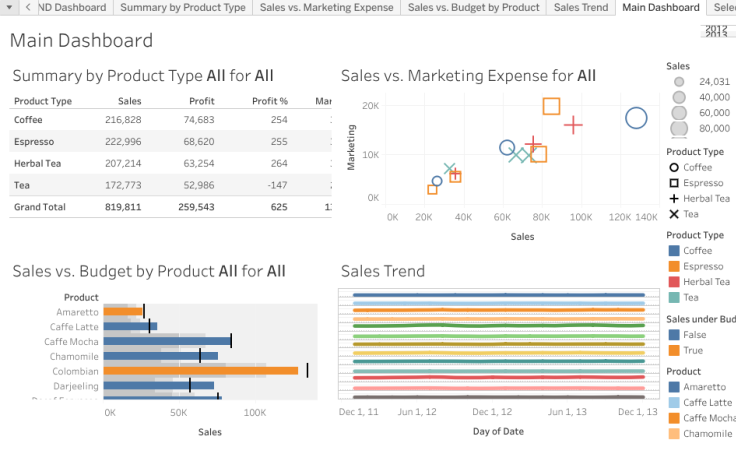This screenshot has width=736, height=454.
Task: Go to Sales vs. Marketing Expense tab
Action: [x=326, y=7]
